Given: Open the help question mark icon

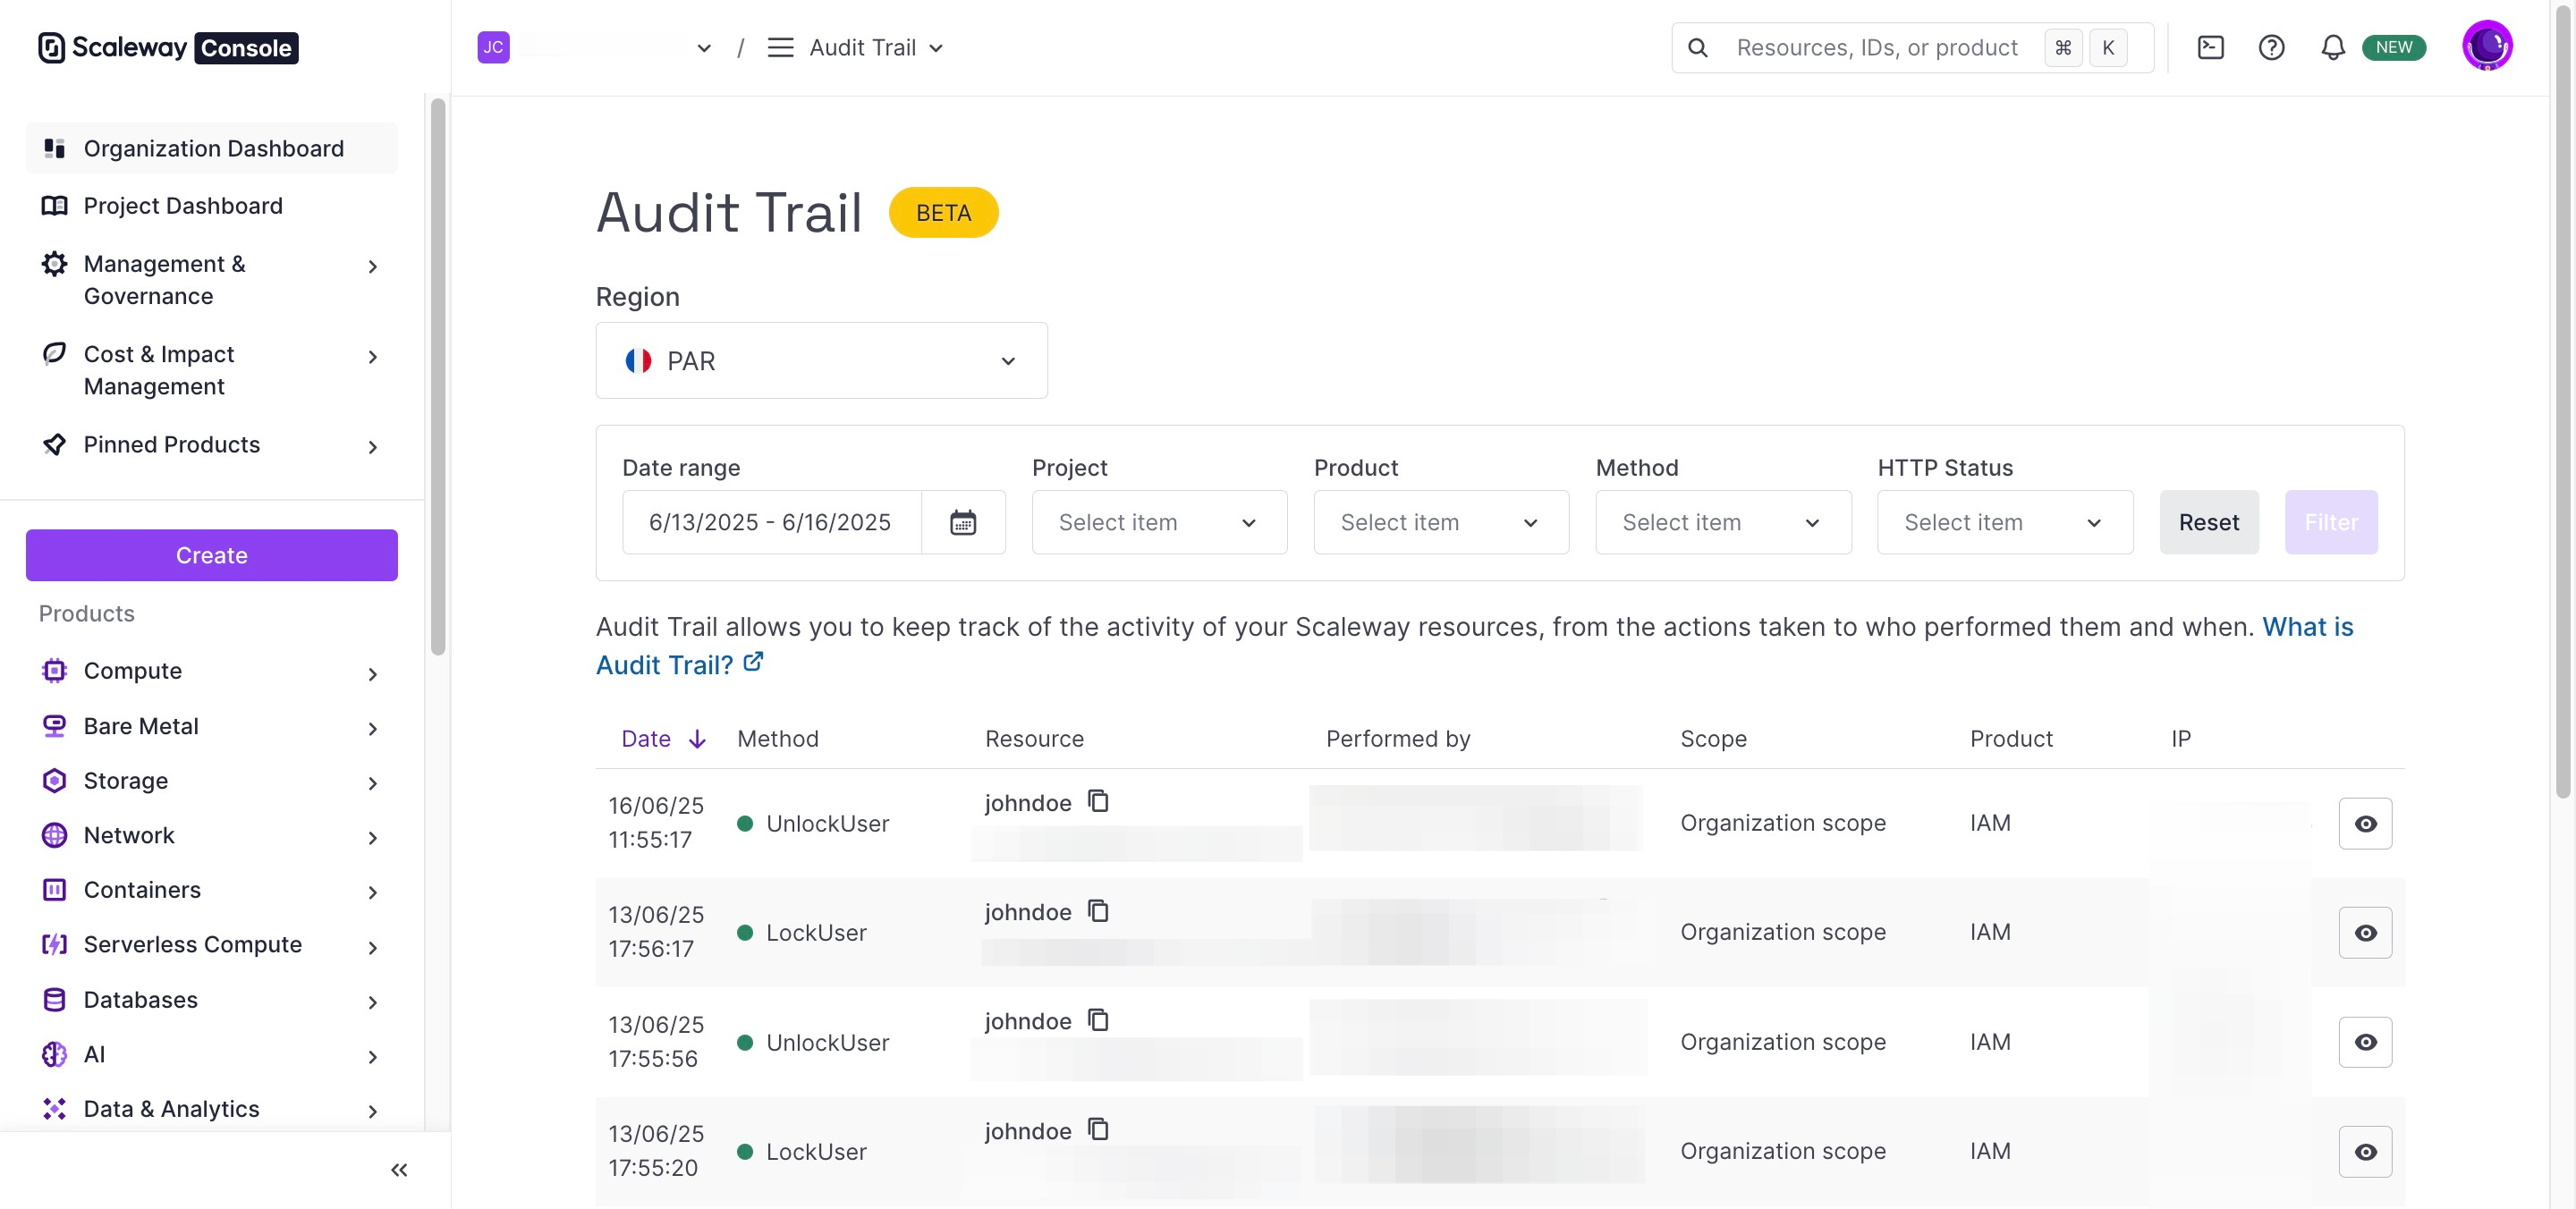Looking at the screenshot, I should (2271, 47).
